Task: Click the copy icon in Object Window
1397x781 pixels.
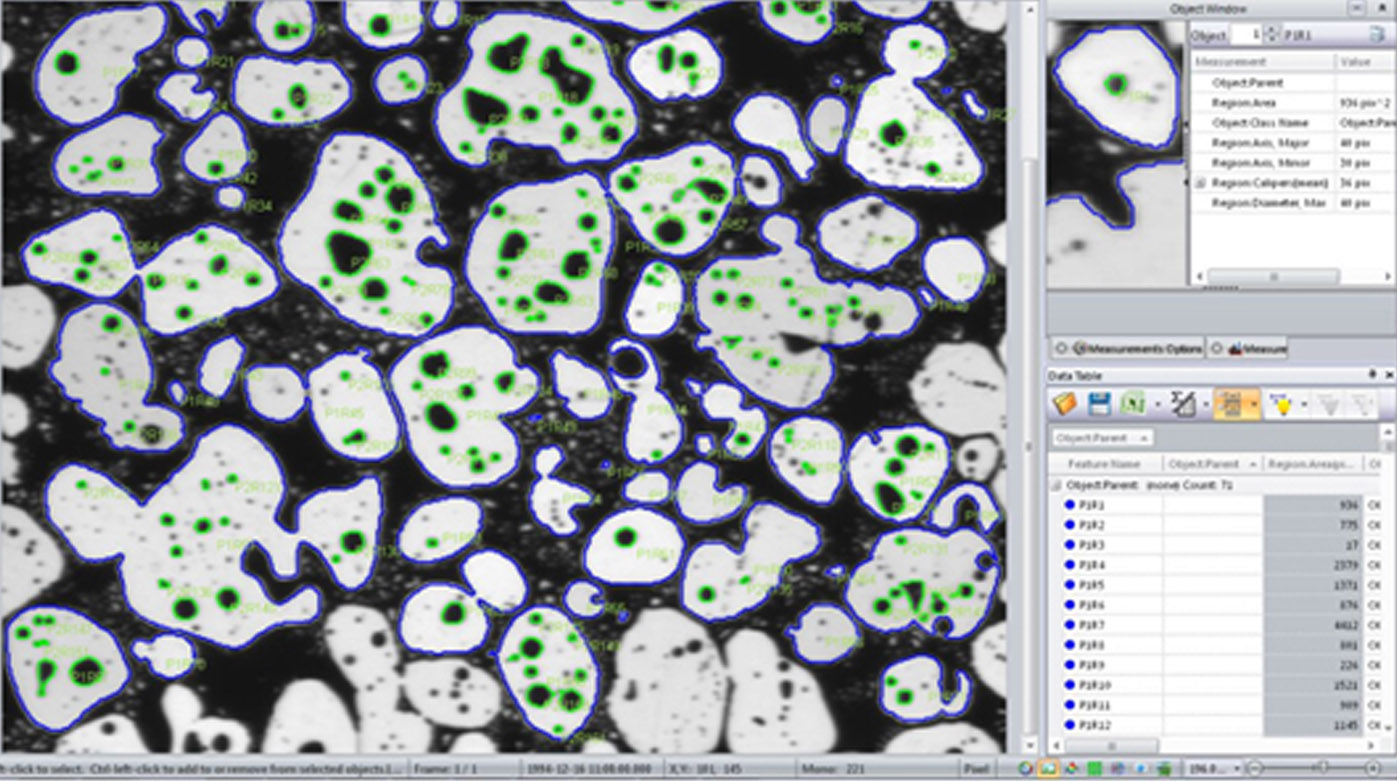Action: pyautogui.click(x=1377, y=34)
